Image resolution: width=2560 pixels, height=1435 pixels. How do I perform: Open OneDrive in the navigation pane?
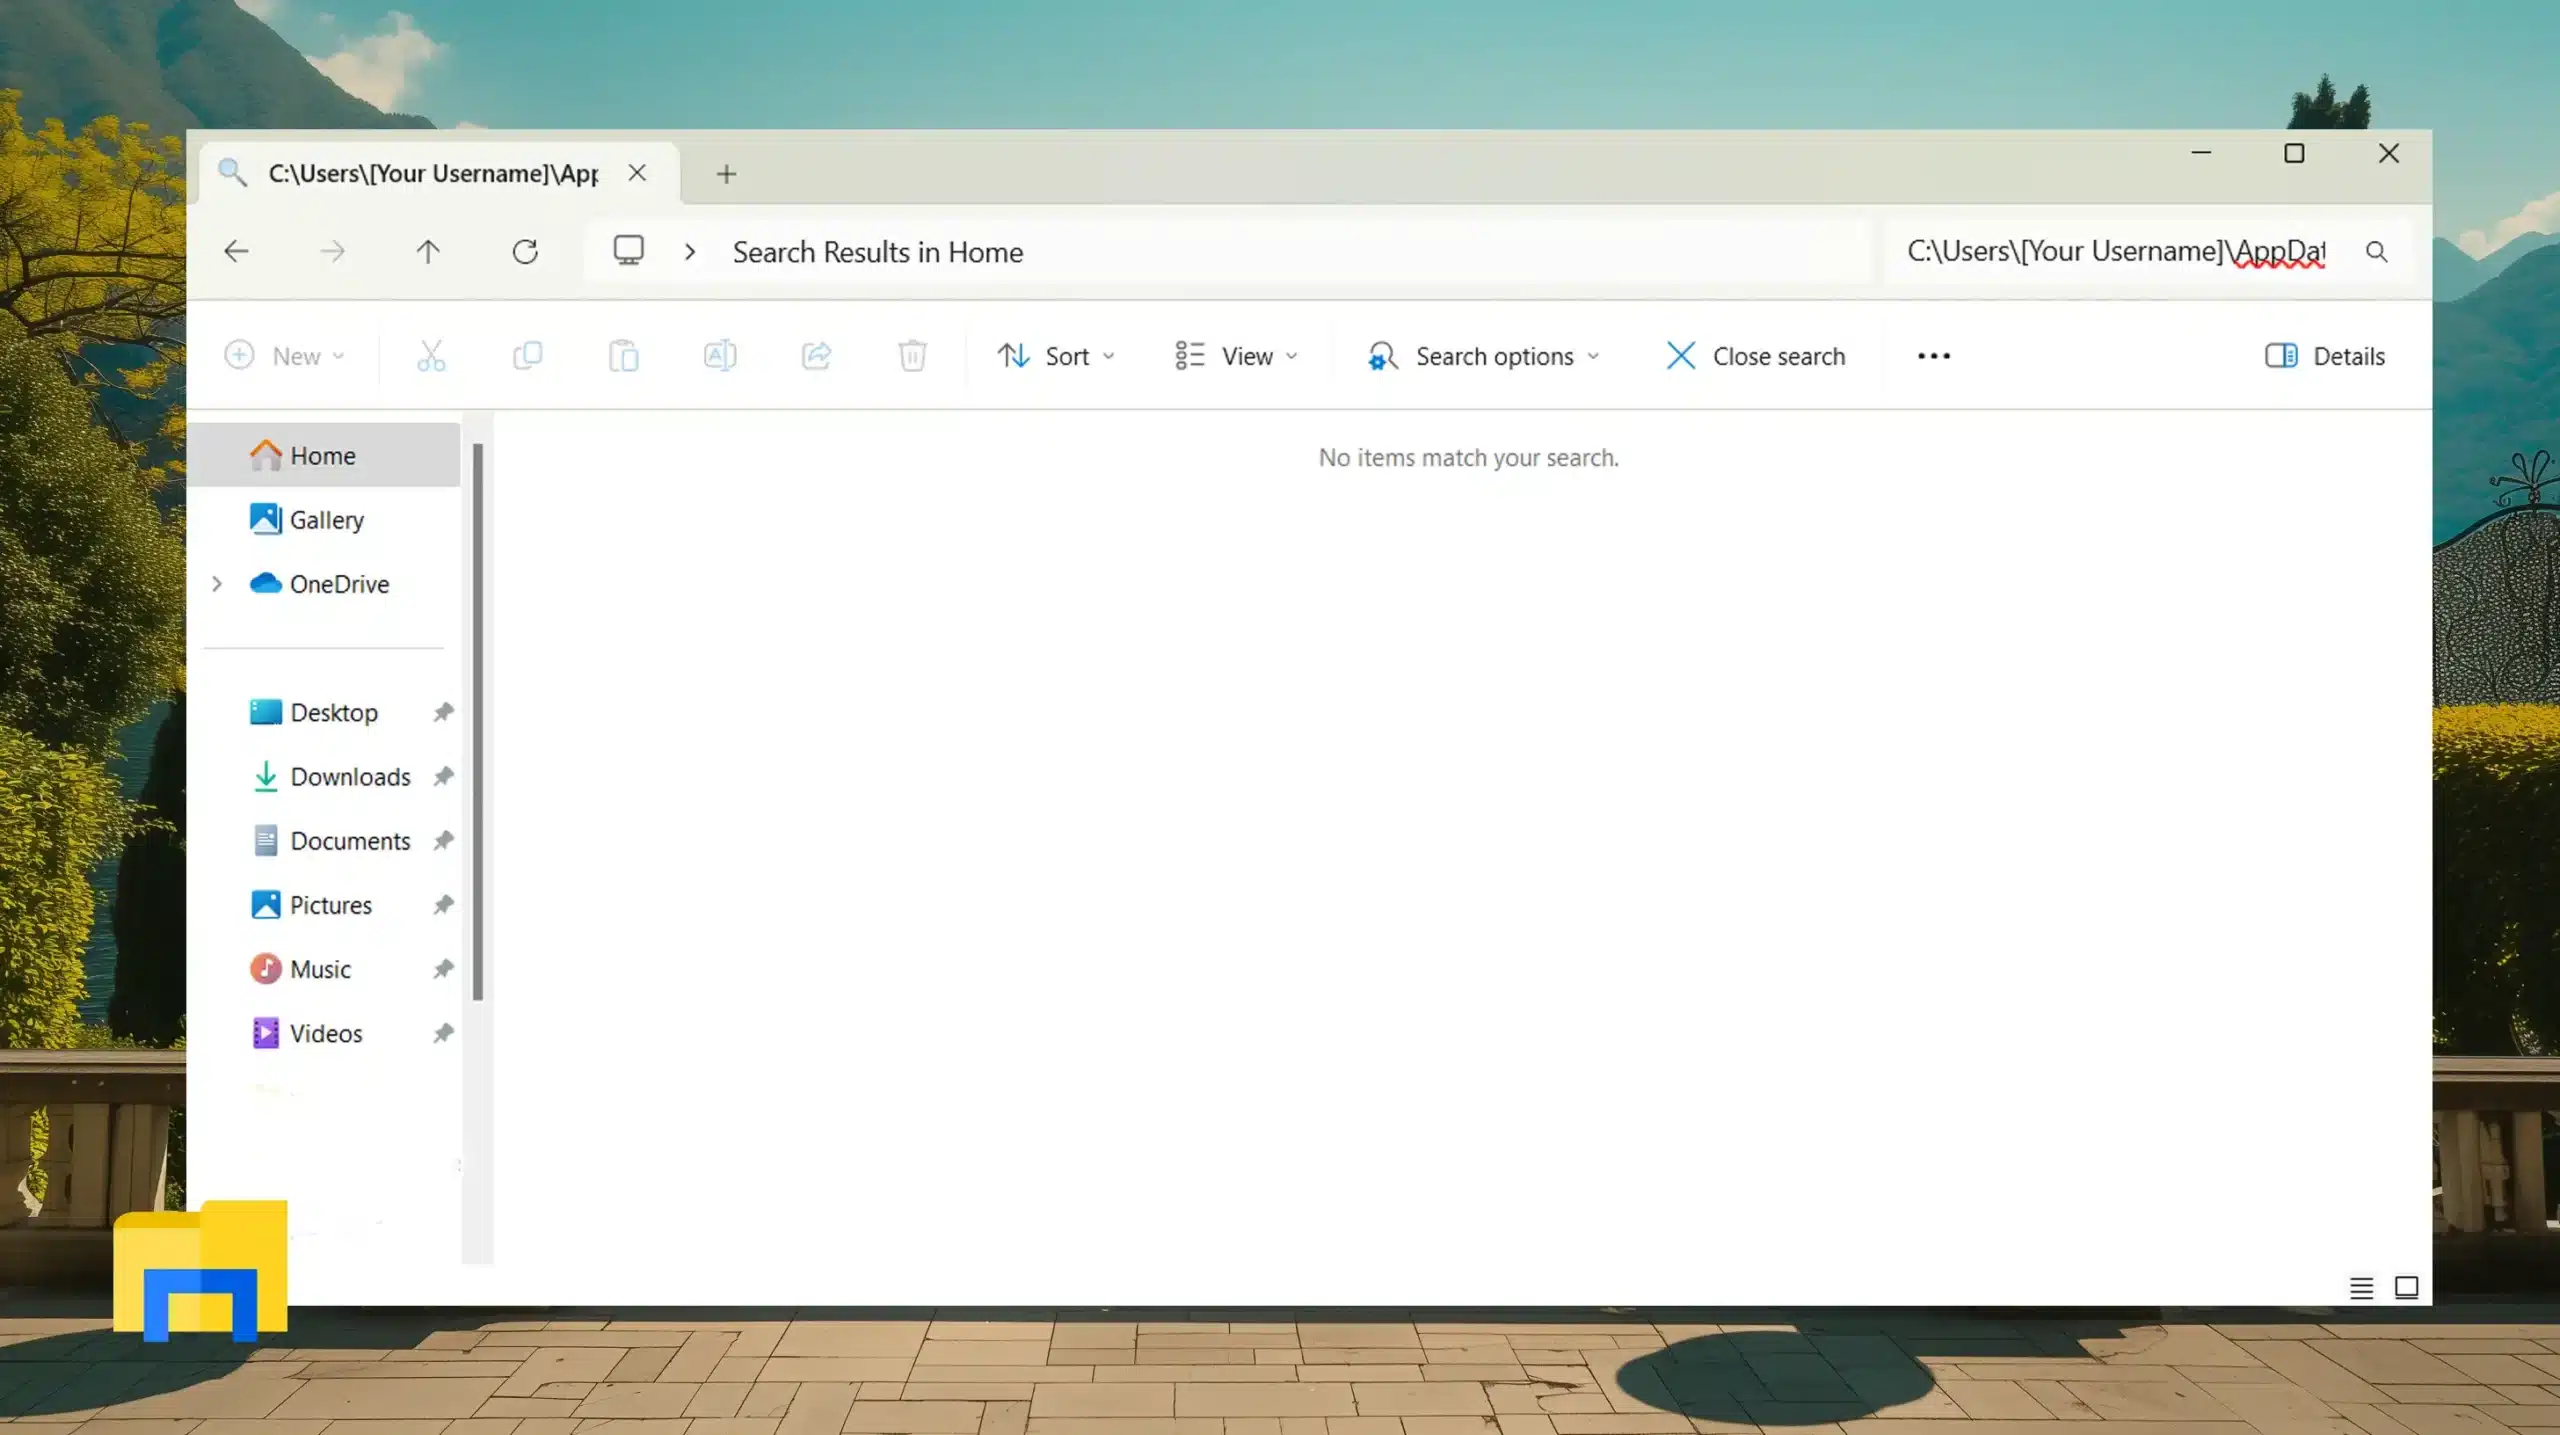click(324, 584)
